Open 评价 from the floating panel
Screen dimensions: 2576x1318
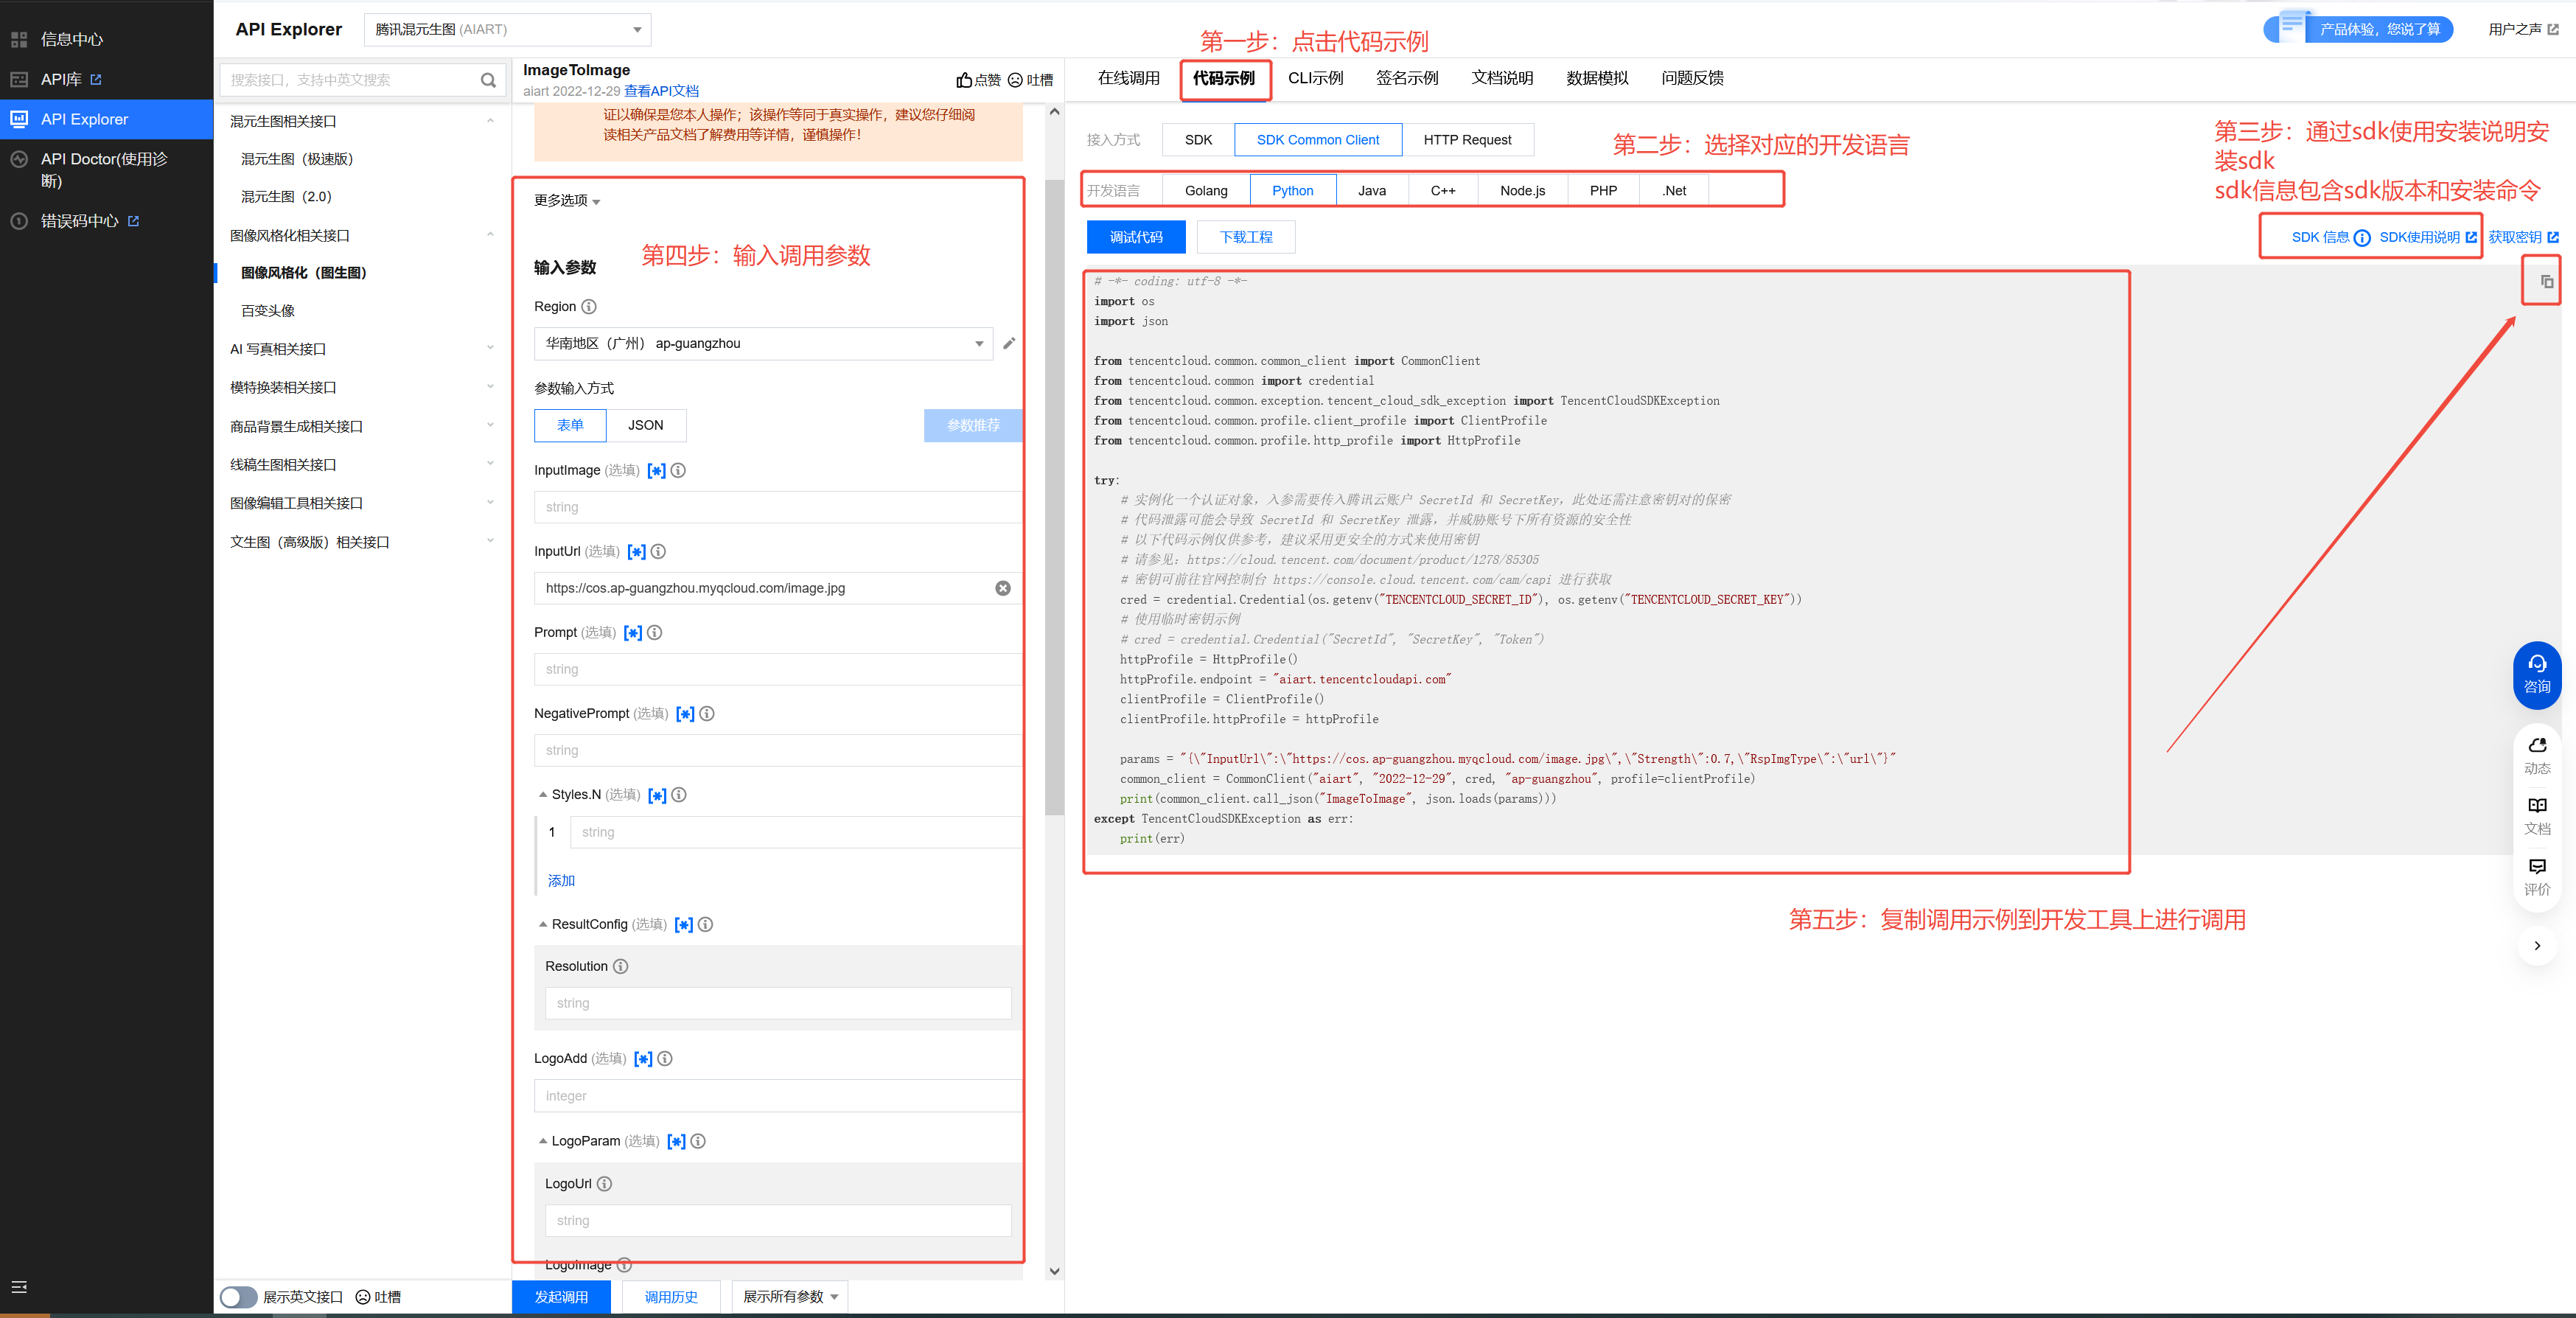2537,877
